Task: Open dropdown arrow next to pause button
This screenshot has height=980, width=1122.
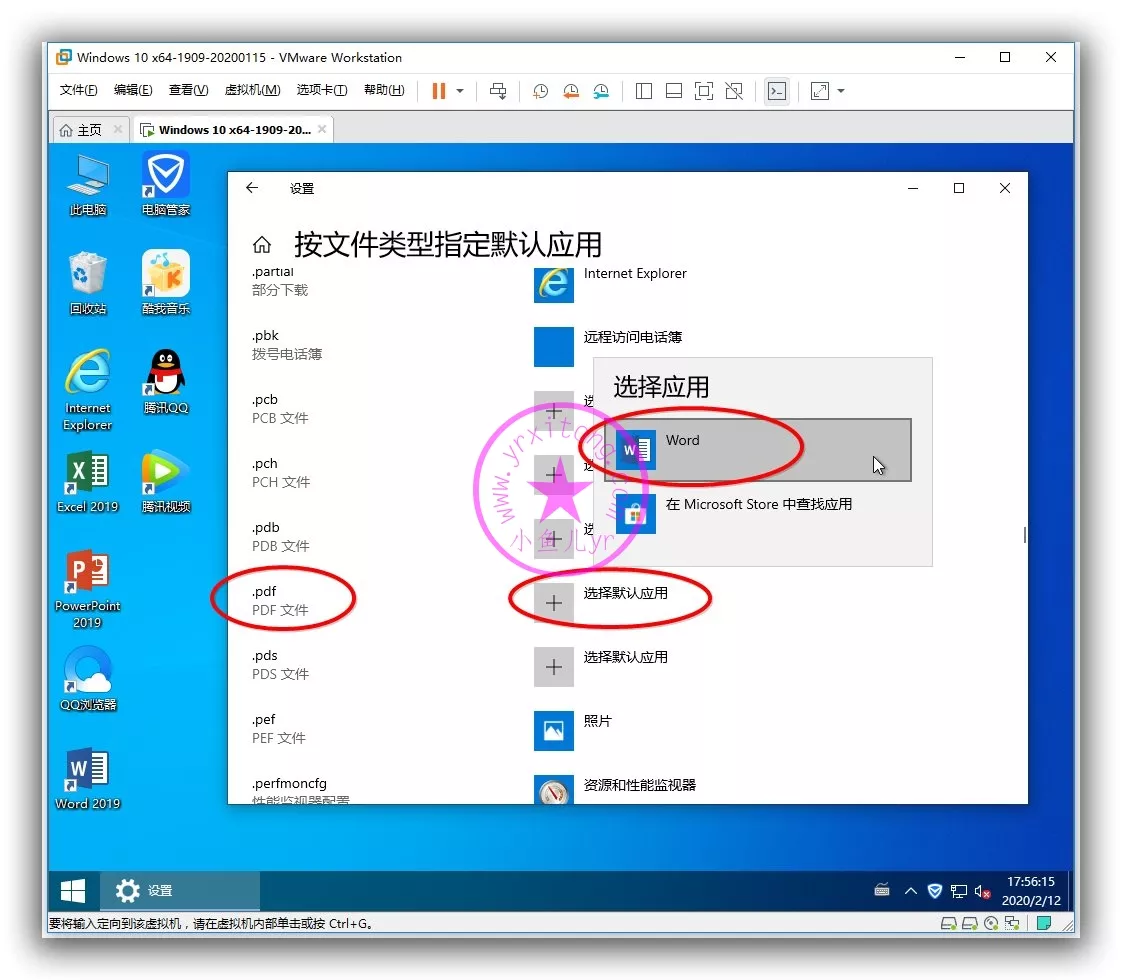Action: (460, 91)
